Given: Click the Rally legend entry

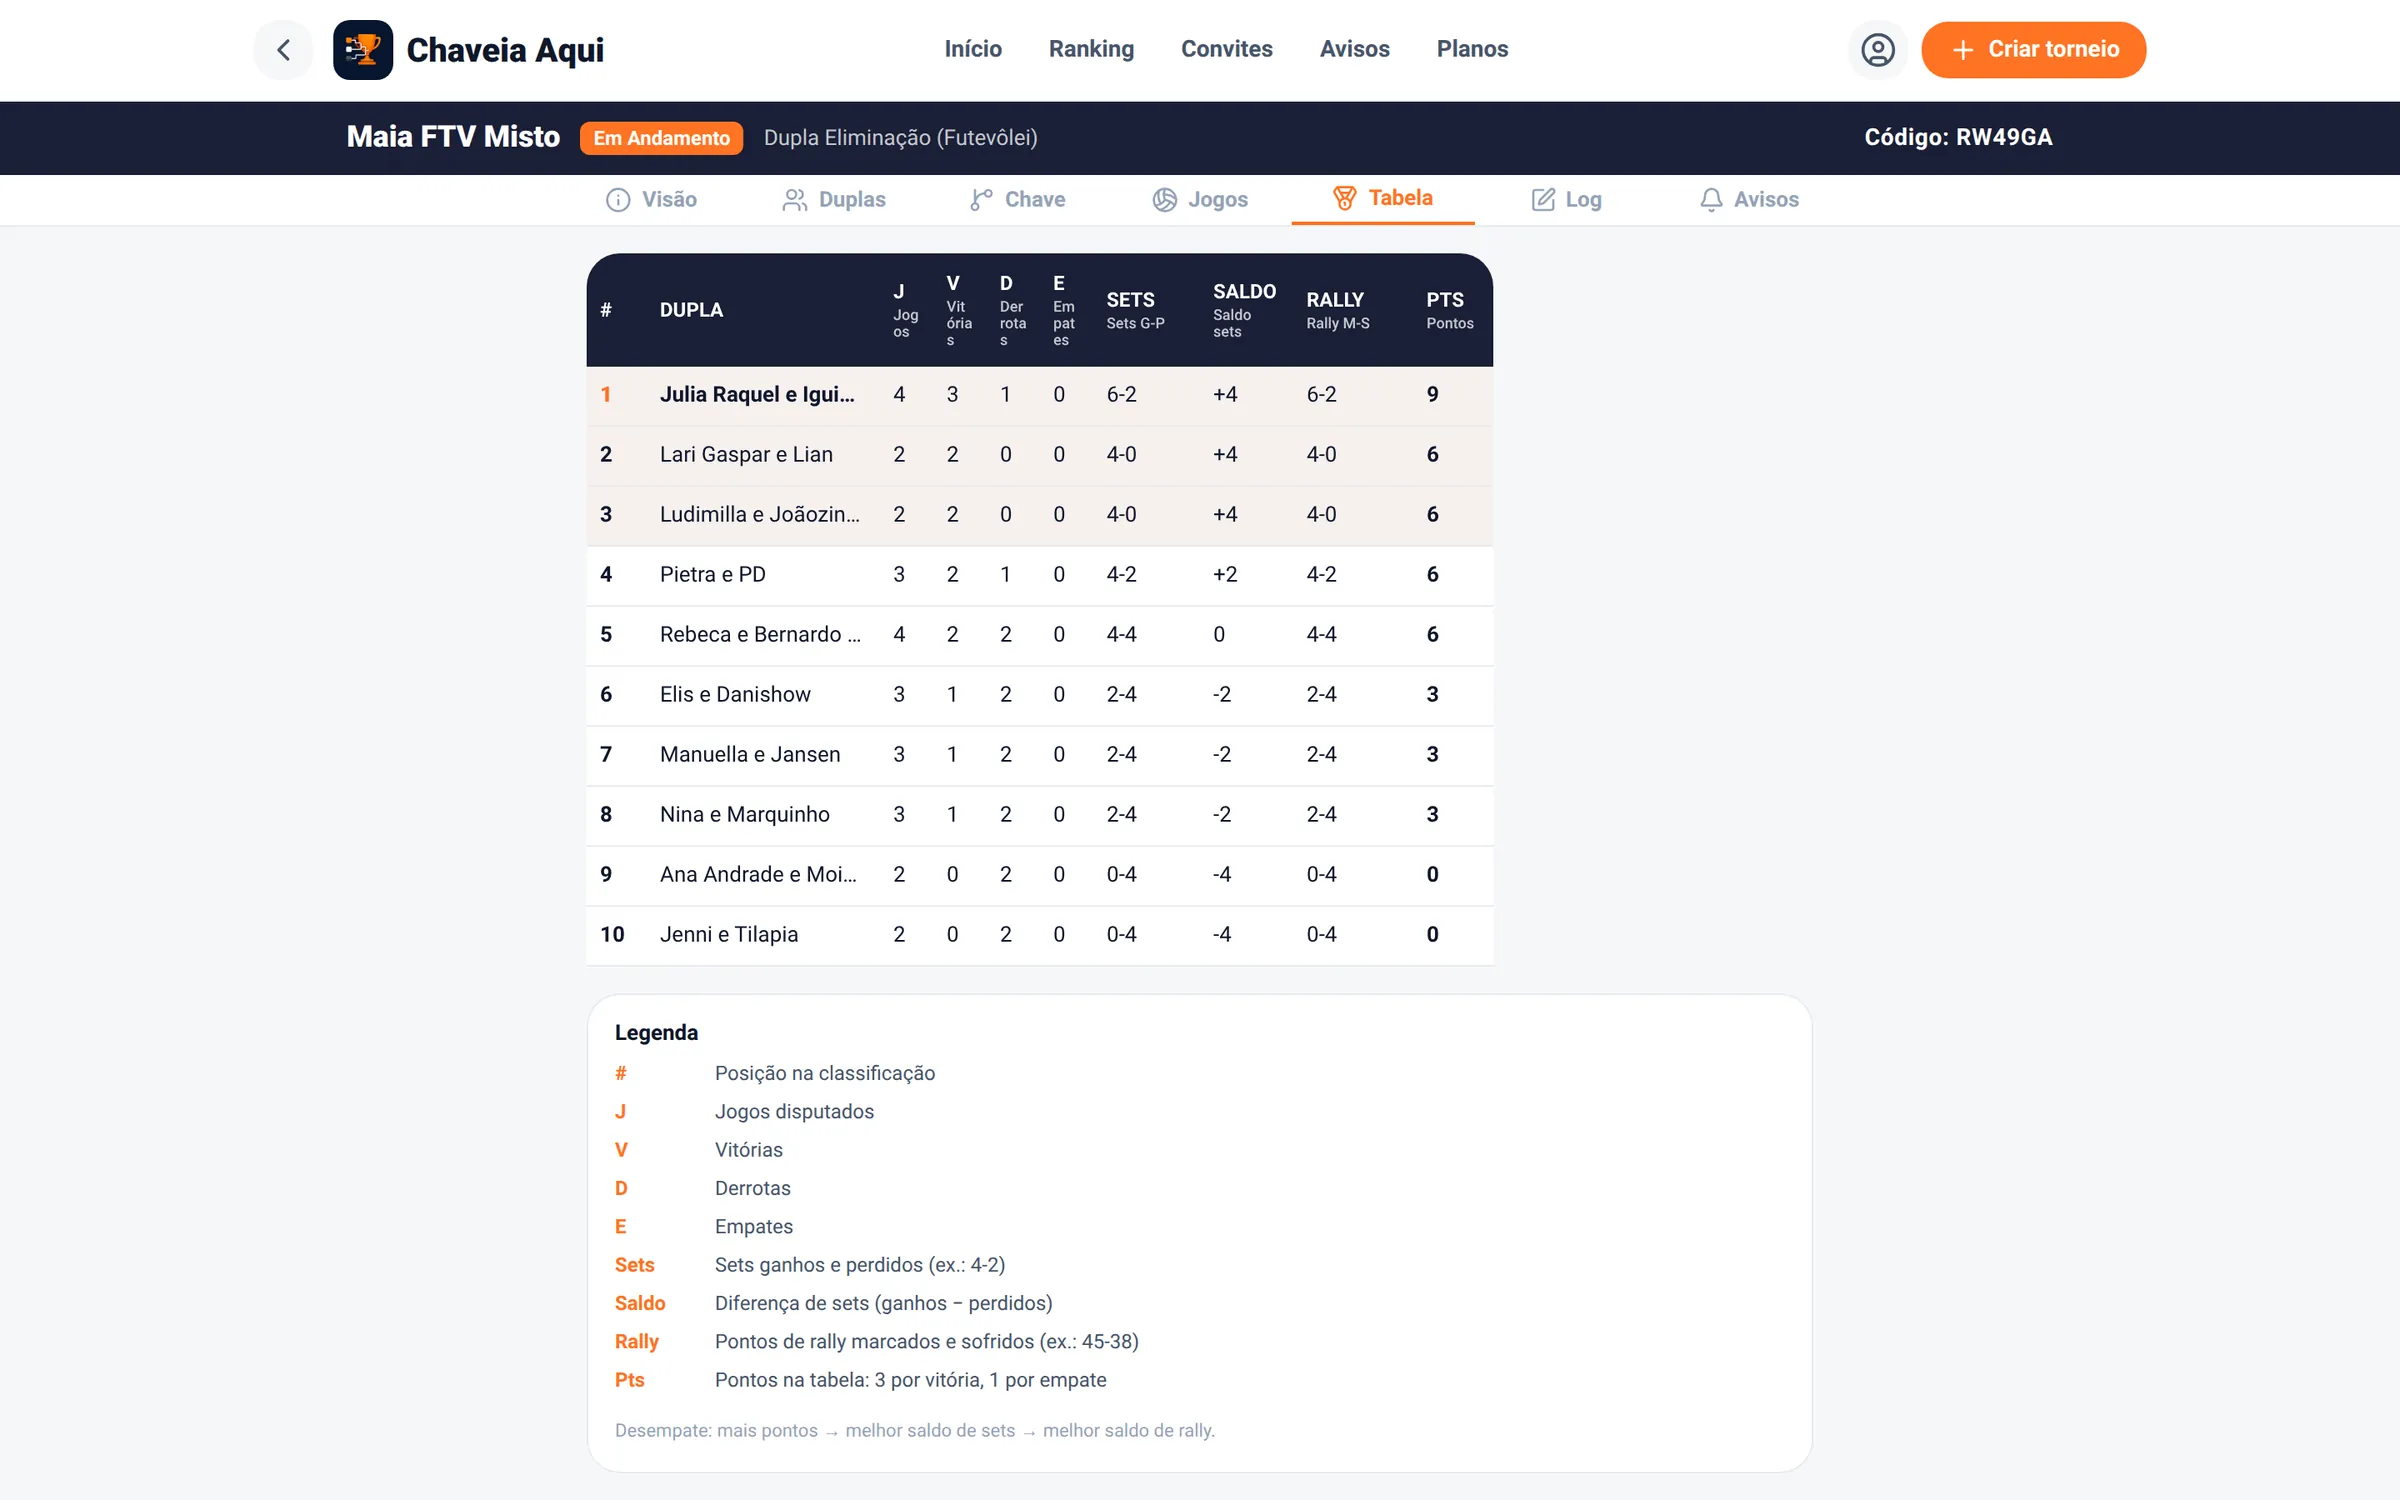Looking at the screenshot, I should click(876, 1342).
